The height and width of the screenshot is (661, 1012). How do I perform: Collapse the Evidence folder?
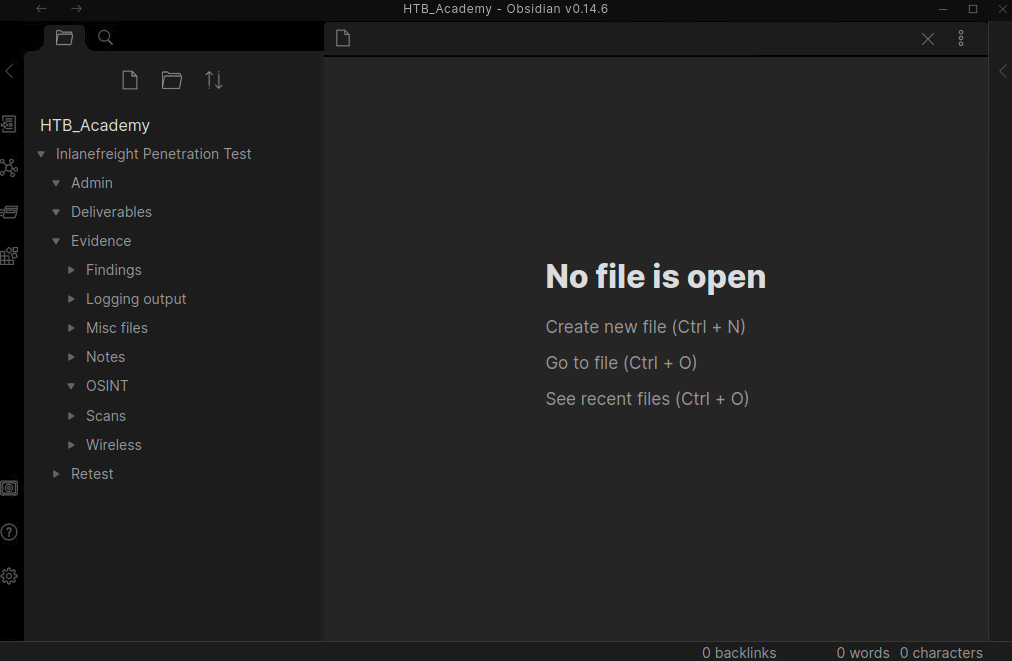57,241
